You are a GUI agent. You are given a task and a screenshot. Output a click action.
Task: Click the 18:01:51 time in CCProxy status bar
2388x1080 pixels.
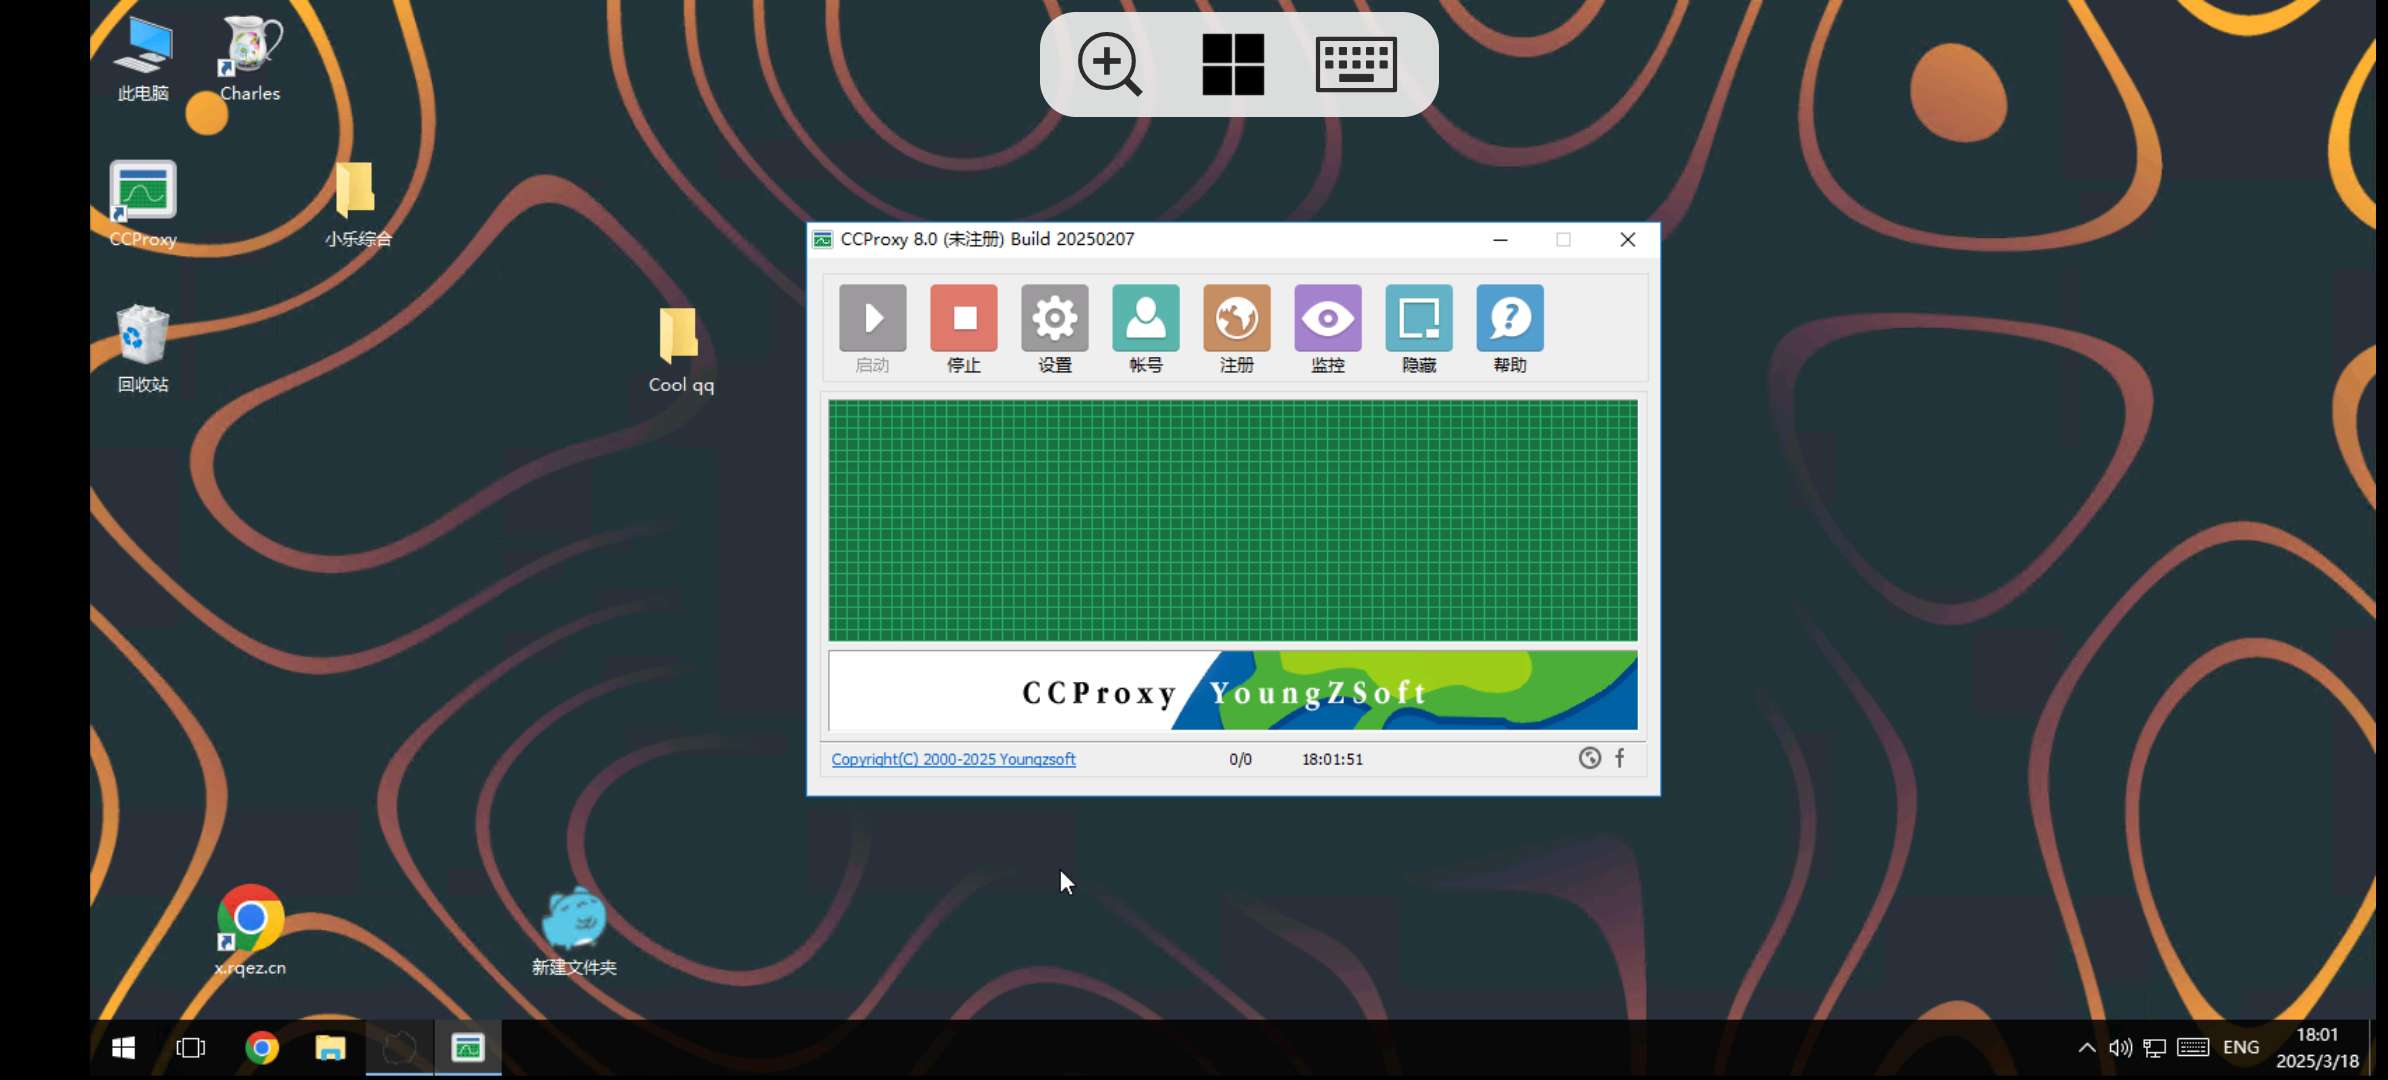tap(1332, 759)
